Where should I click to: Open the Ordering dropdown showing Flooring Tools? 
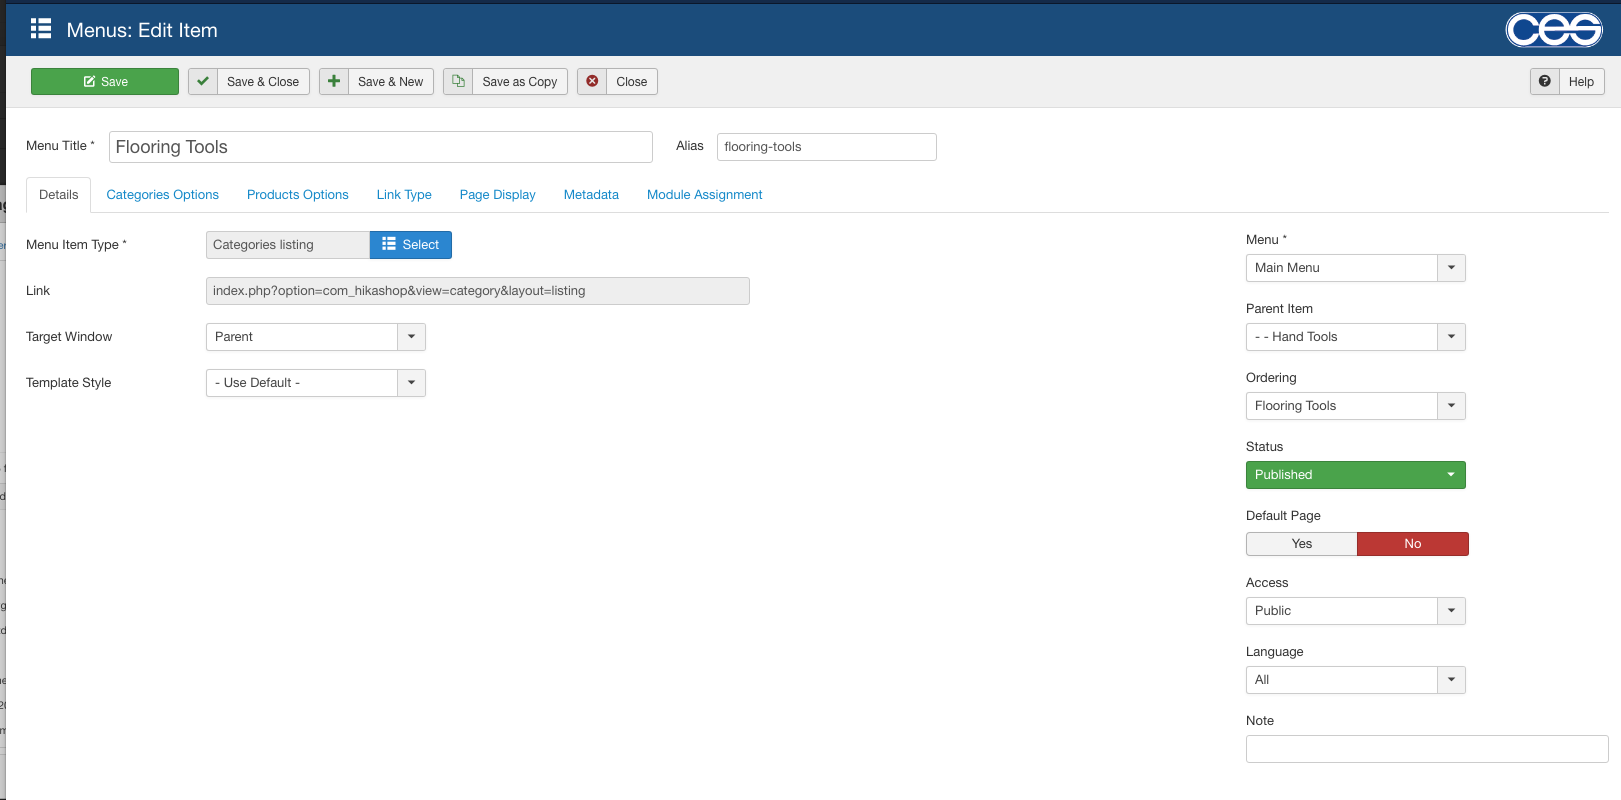tap(1356, 406)
